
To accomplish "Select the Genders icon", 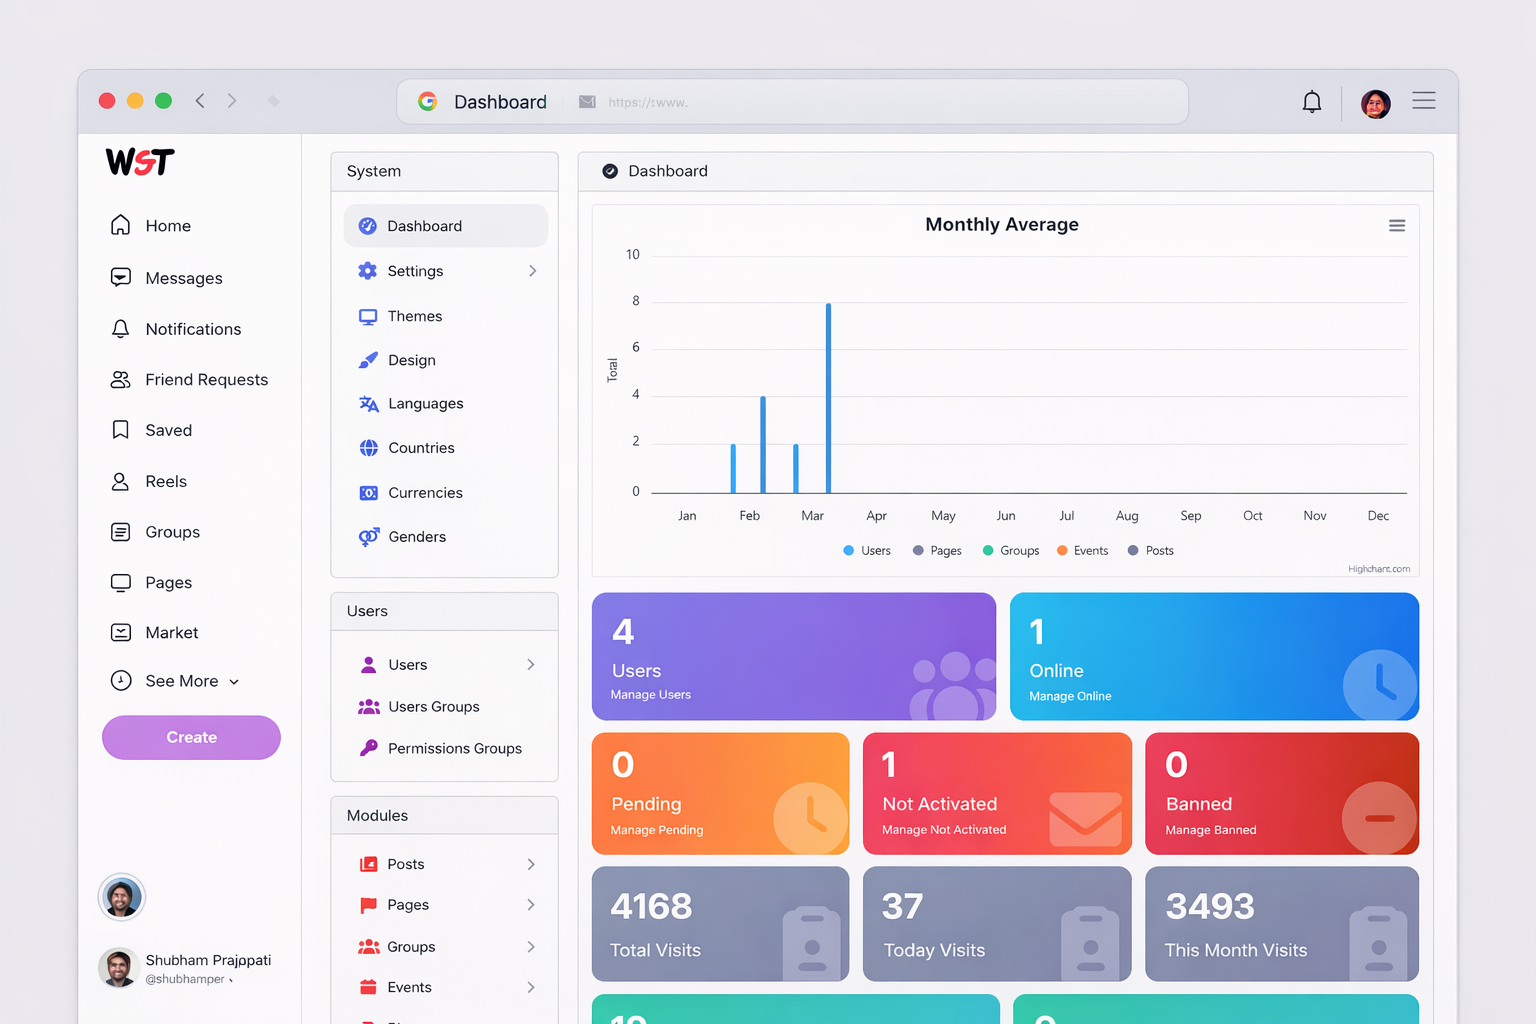I will click(369, 537).
